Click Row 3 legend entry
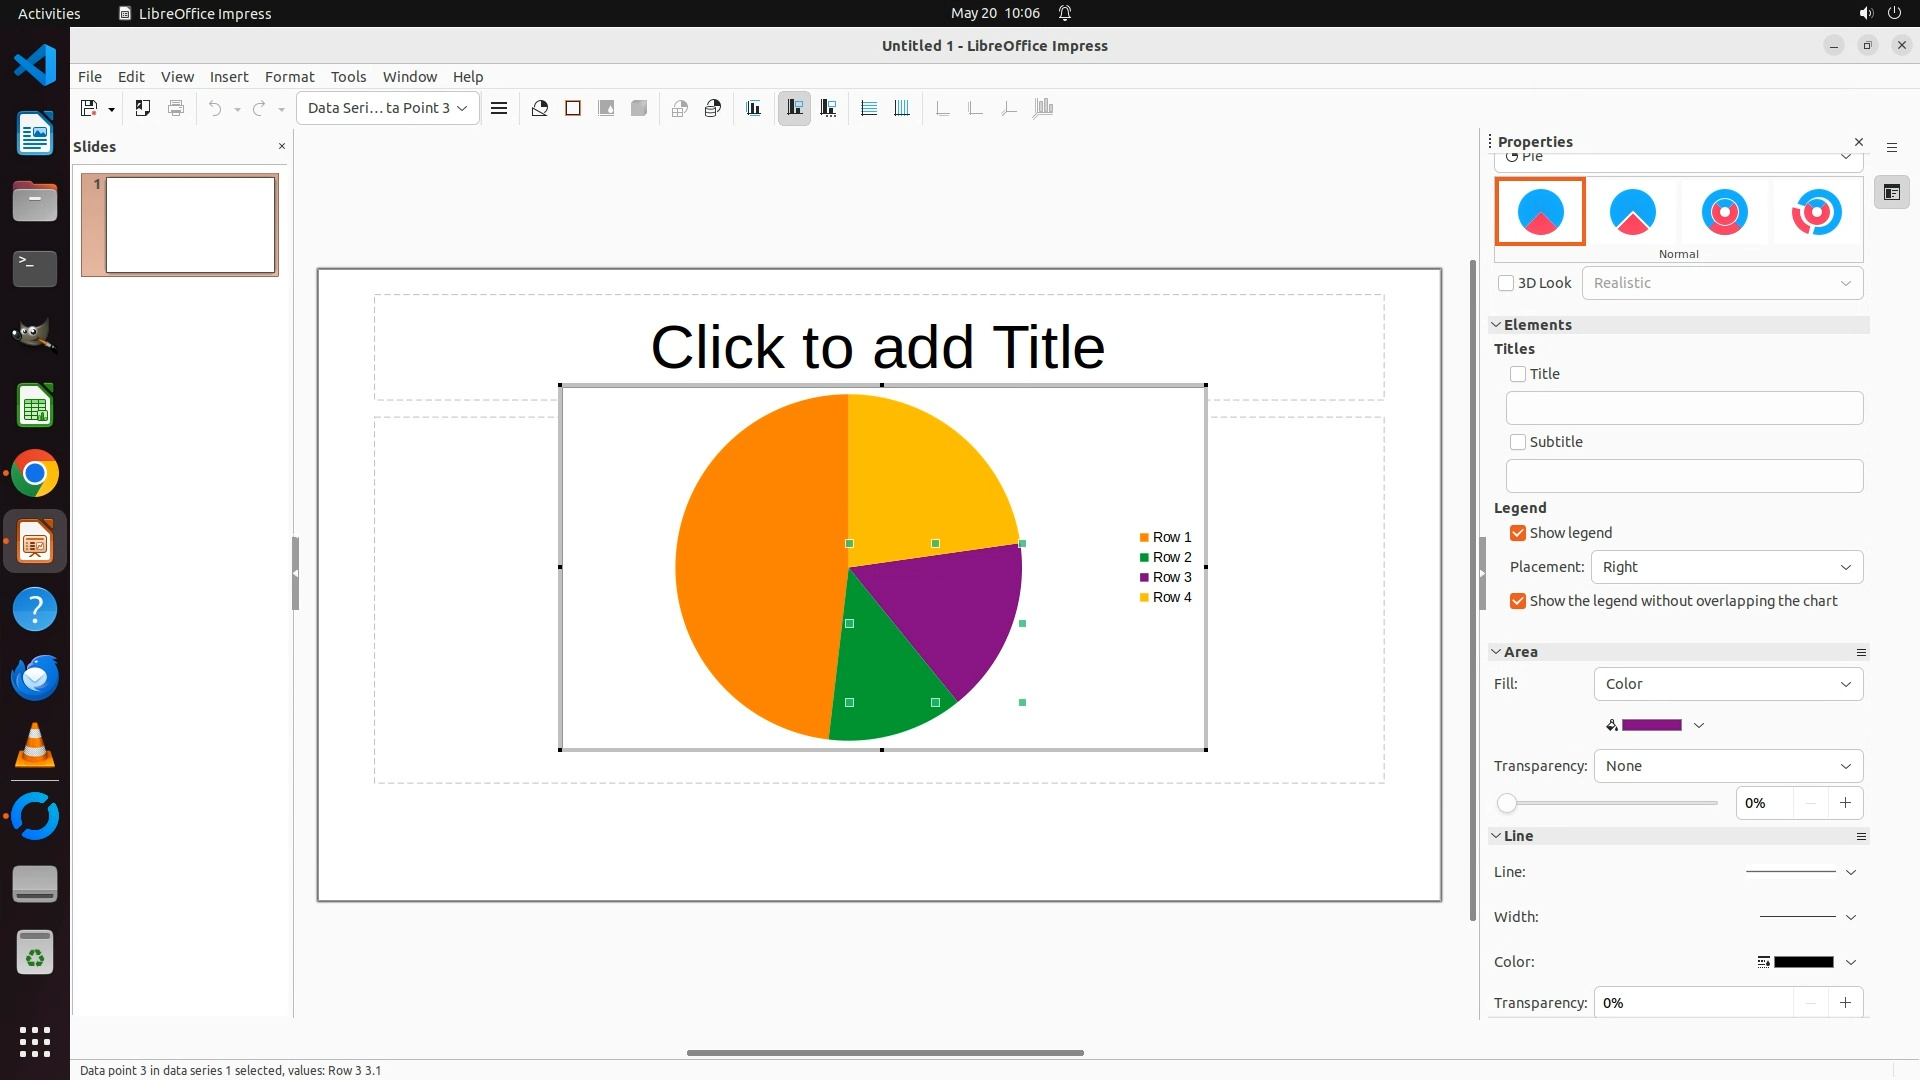 coord(1171,577)
